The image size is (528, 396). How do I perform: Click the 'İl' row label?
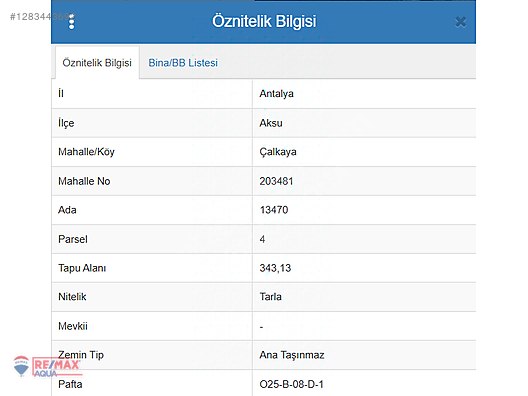click(x=61, y=93)
